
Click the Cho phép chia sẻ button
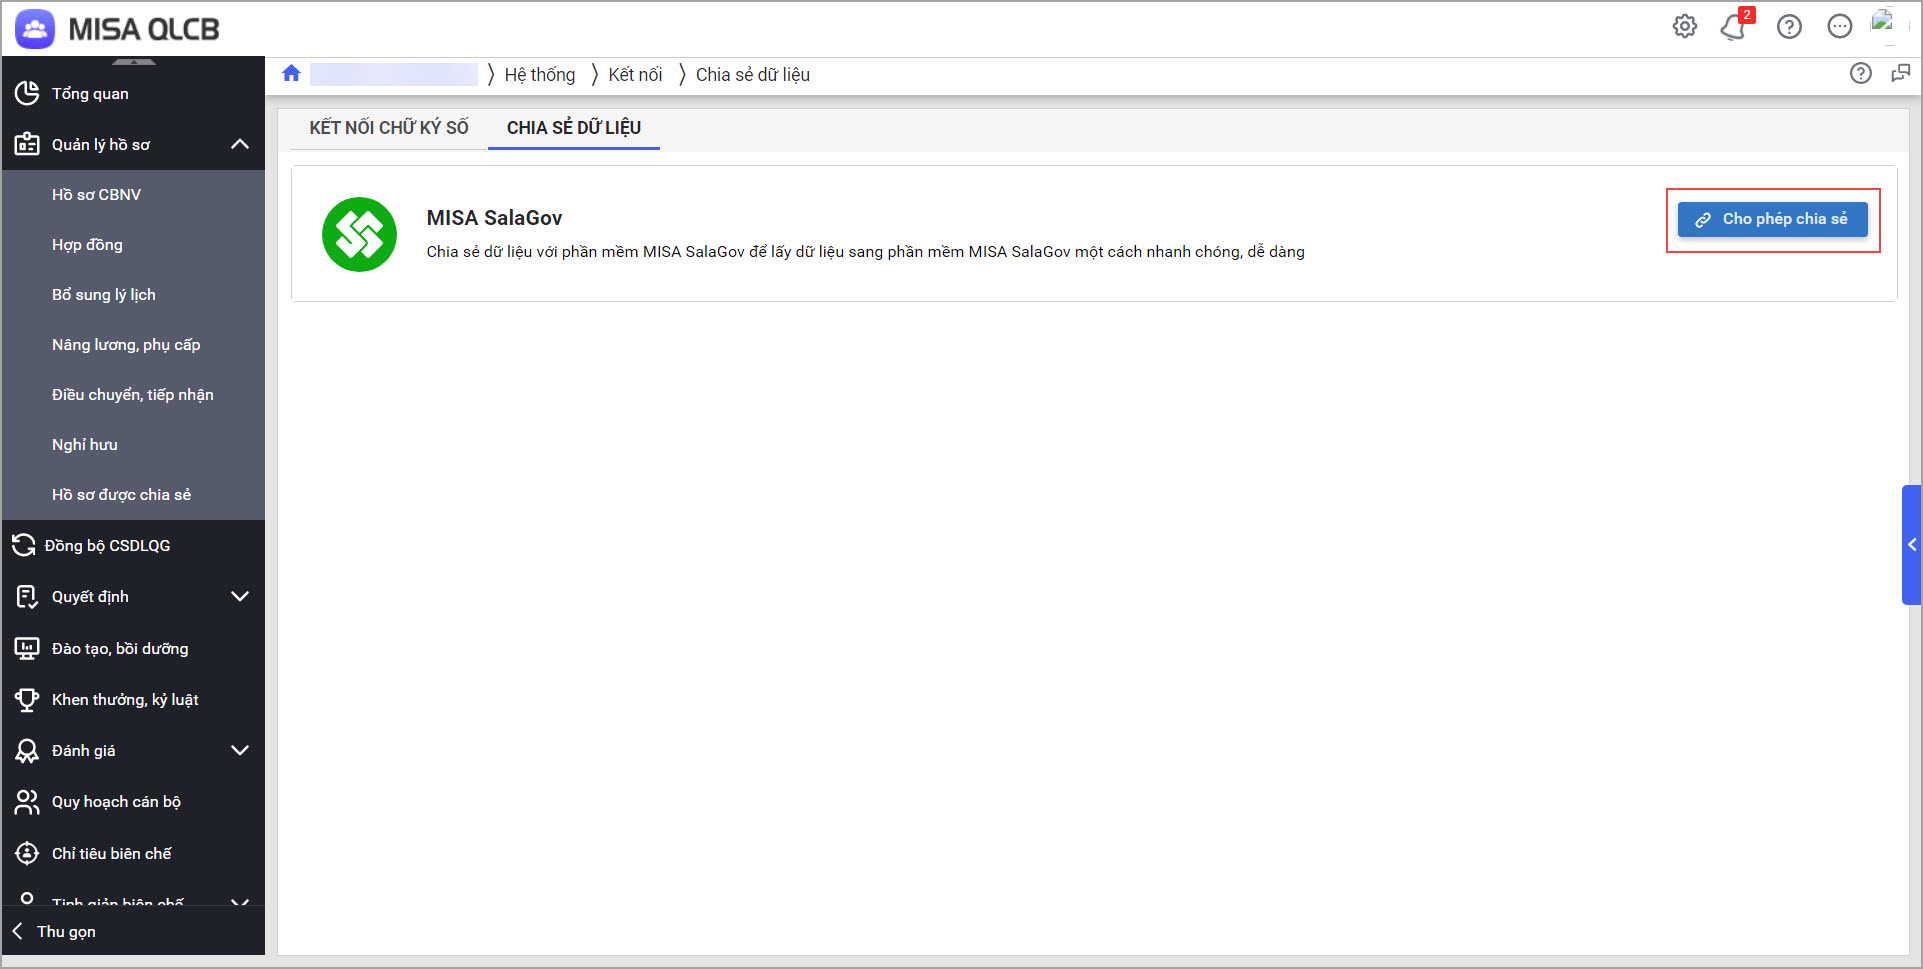click(x=1772, y=219)
